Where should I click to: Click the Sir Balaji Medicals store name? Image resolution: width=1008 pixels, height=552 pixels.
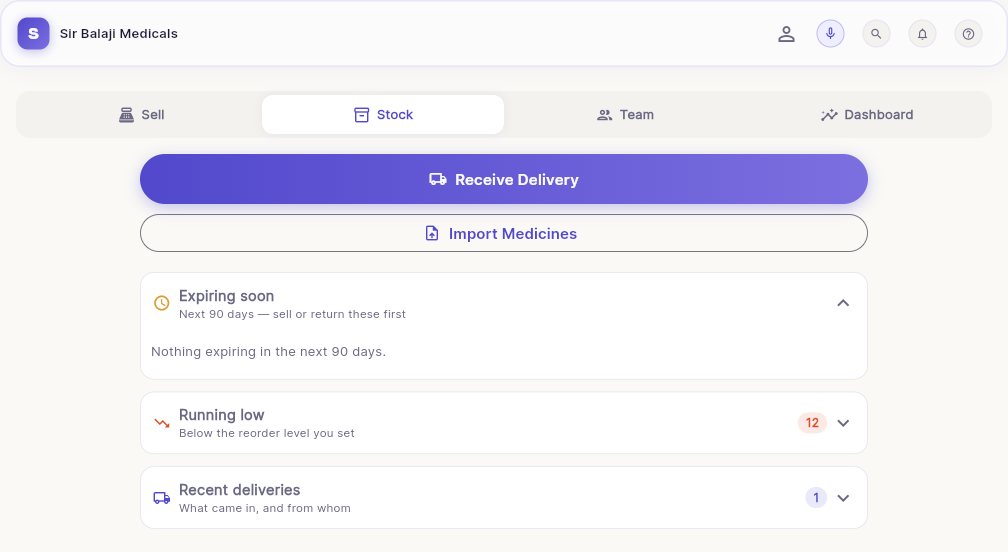tap(119, 33)
